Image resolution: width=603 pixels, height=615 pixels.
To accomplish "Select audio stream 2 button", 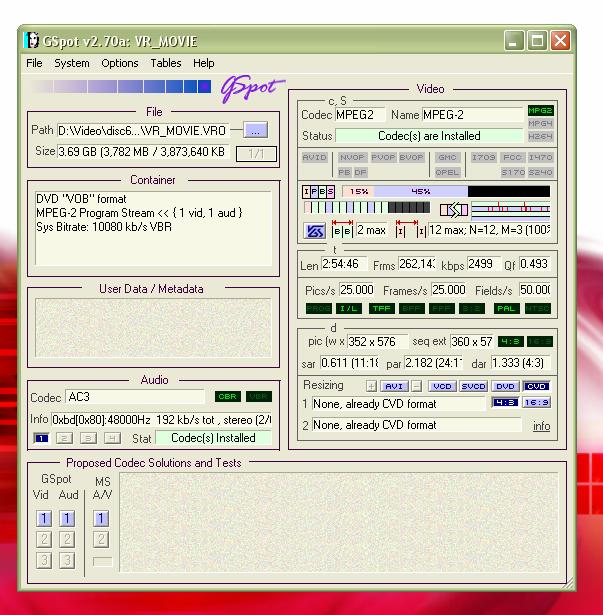I will (x=65, y=438).
